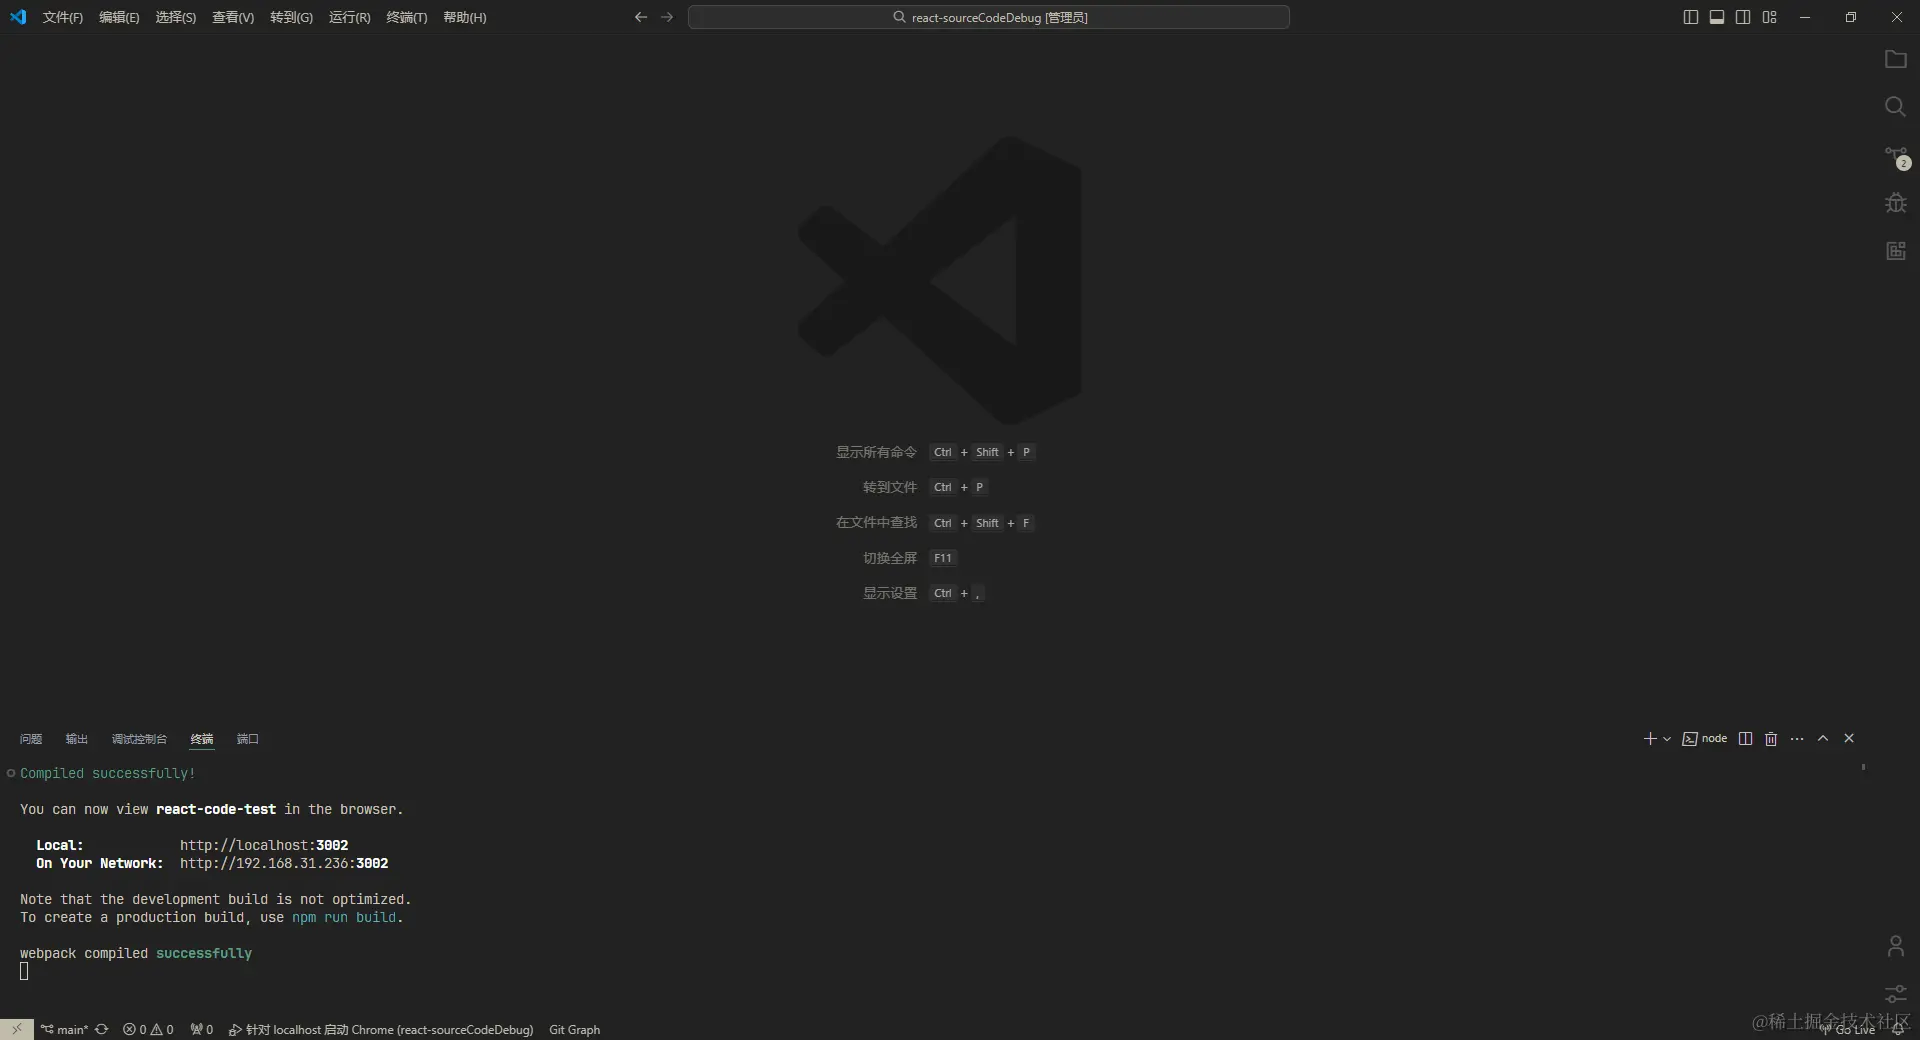
Task: Open the http://192.168.31.236:3002 network link
Action: pos(284,863)
